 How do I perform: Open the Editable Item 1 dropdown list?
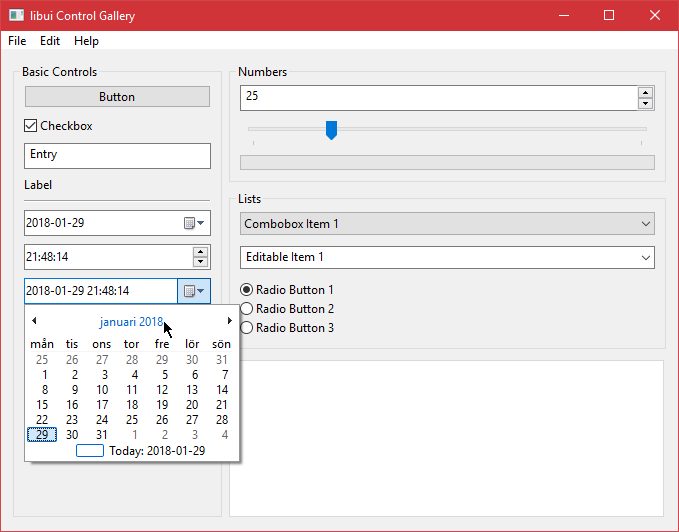[646, 258]
